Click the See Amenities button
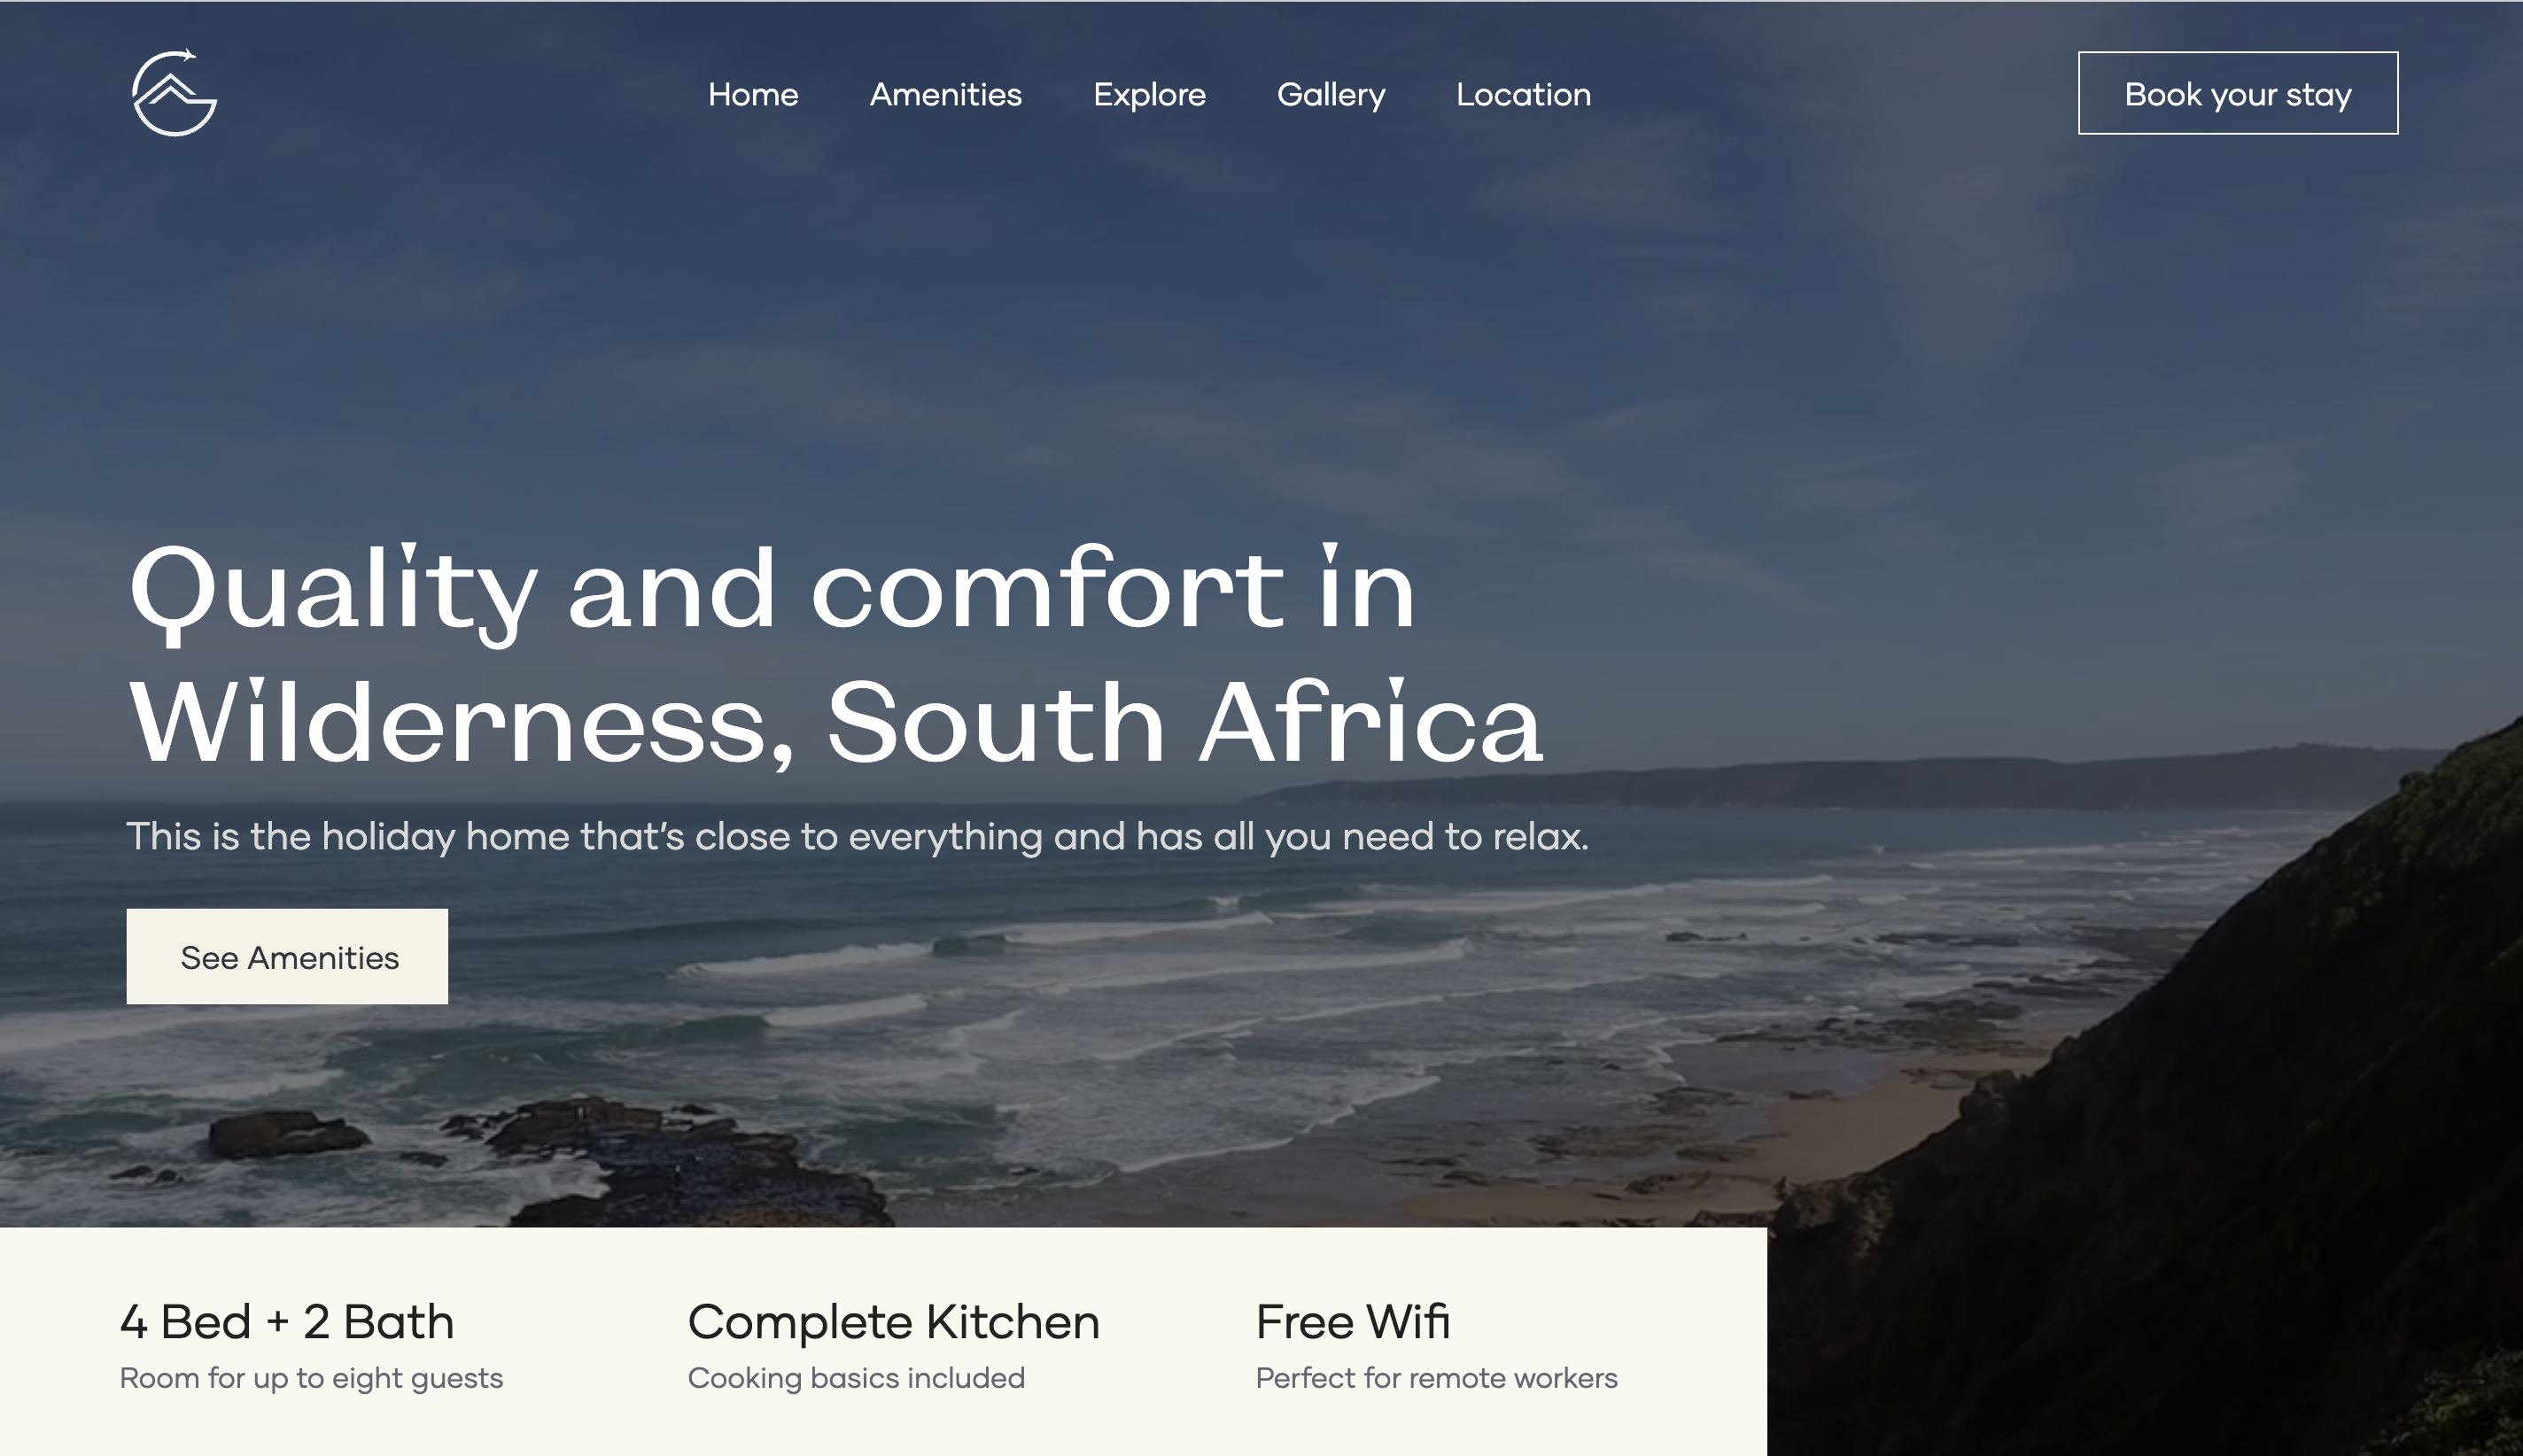Viewport: 2523px width, 1456px height. [x=287, y=956]
